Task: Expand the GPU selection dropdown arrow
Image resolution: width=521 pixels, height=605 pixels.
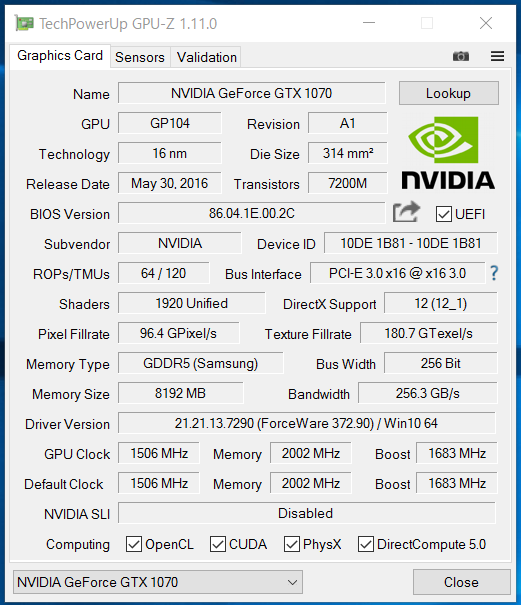Action: pos(292,582)
